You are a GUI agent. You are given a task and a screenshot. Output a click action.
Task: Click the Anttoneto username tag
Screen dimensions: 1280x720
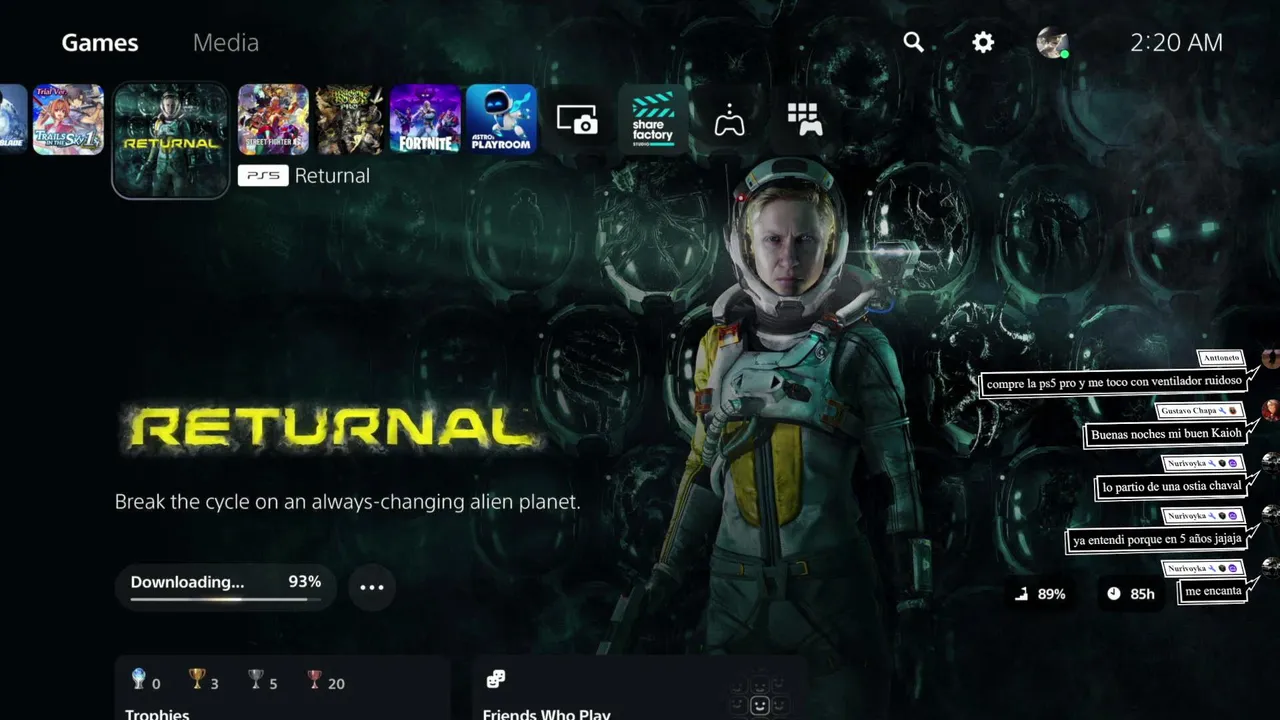[x=1221, y=358]
